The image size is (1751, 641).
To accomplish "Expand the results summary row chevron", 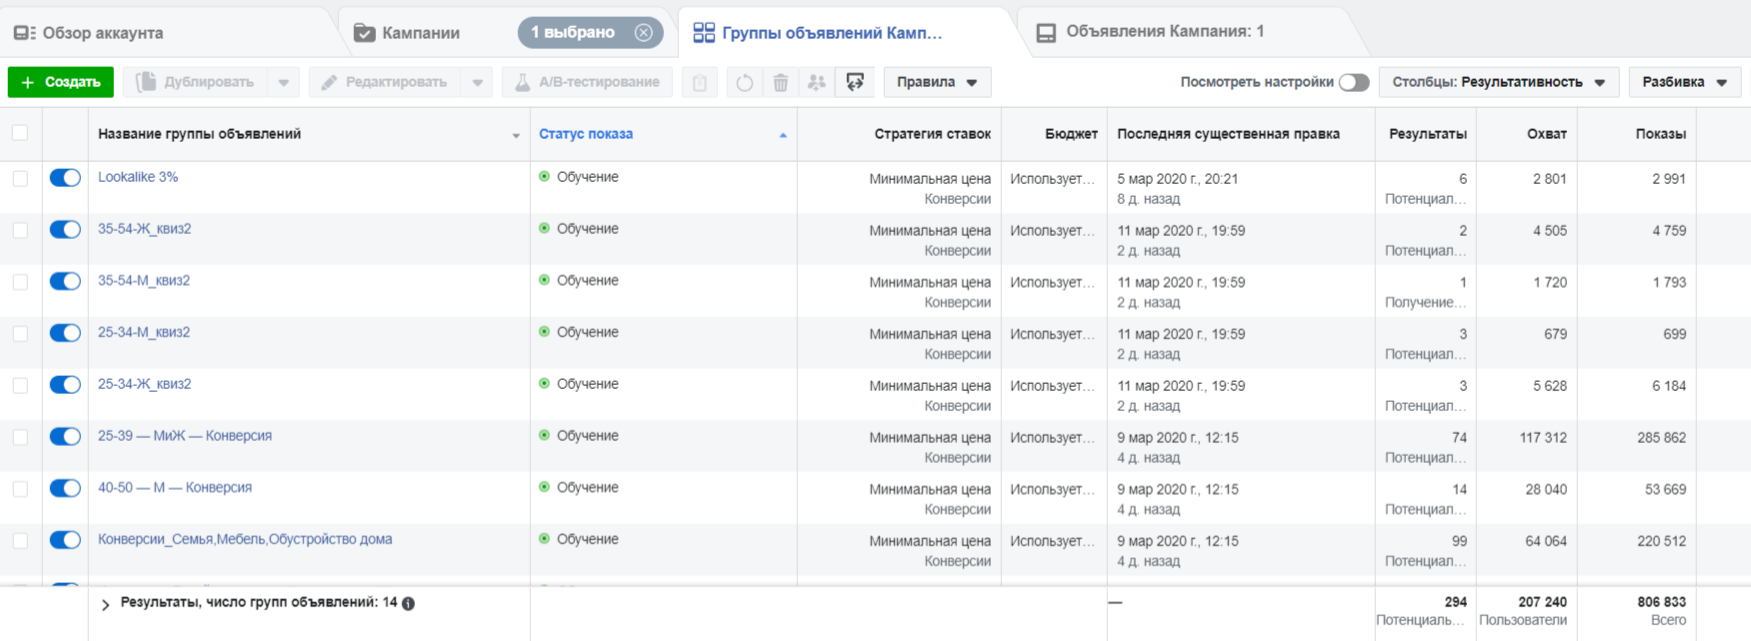I will [105, 604].
